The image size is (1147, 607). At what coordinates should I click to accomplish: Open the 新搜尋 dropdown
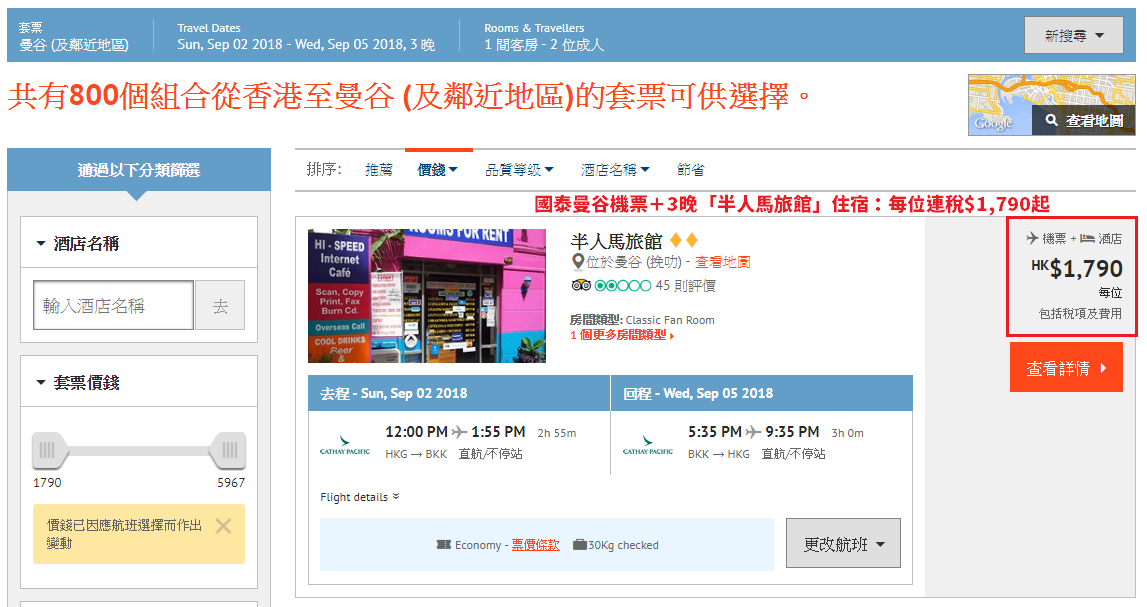tap(1073, 35)
